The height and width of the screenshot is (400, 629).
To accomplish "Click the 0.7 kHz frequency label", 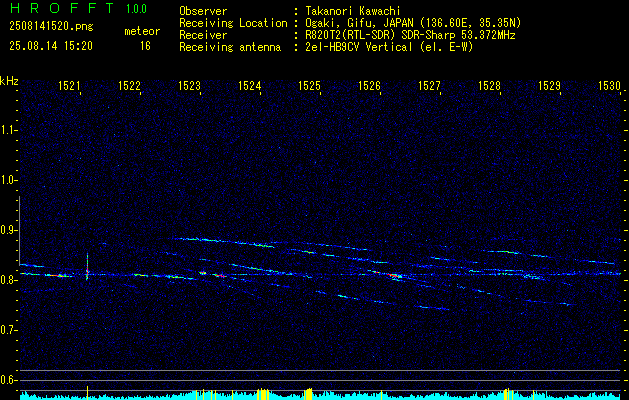I will pyautogui.click(x=7, y=331).
